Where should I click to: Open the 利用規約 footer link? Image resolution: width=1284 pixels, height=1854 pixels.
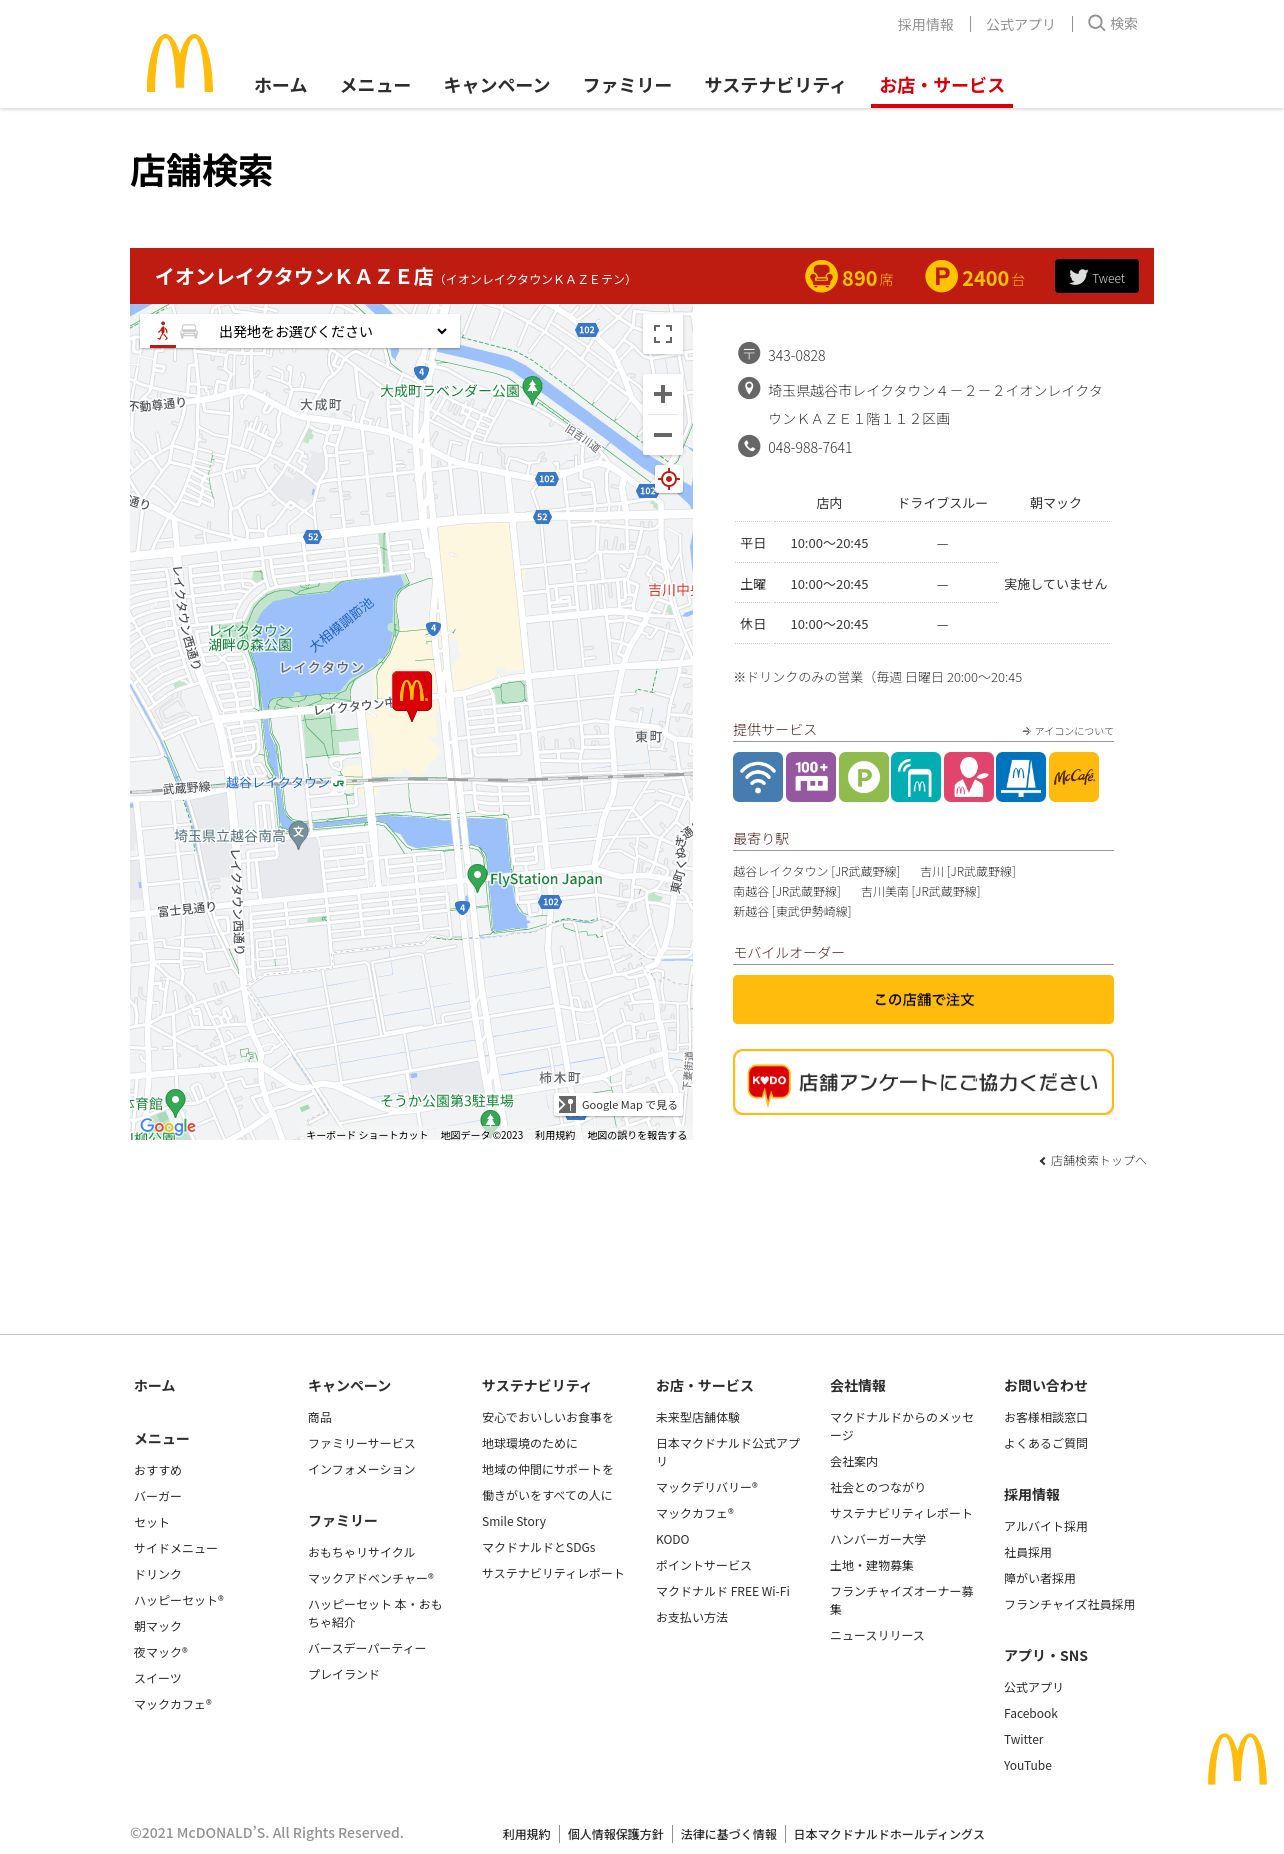coord(527,1834)
